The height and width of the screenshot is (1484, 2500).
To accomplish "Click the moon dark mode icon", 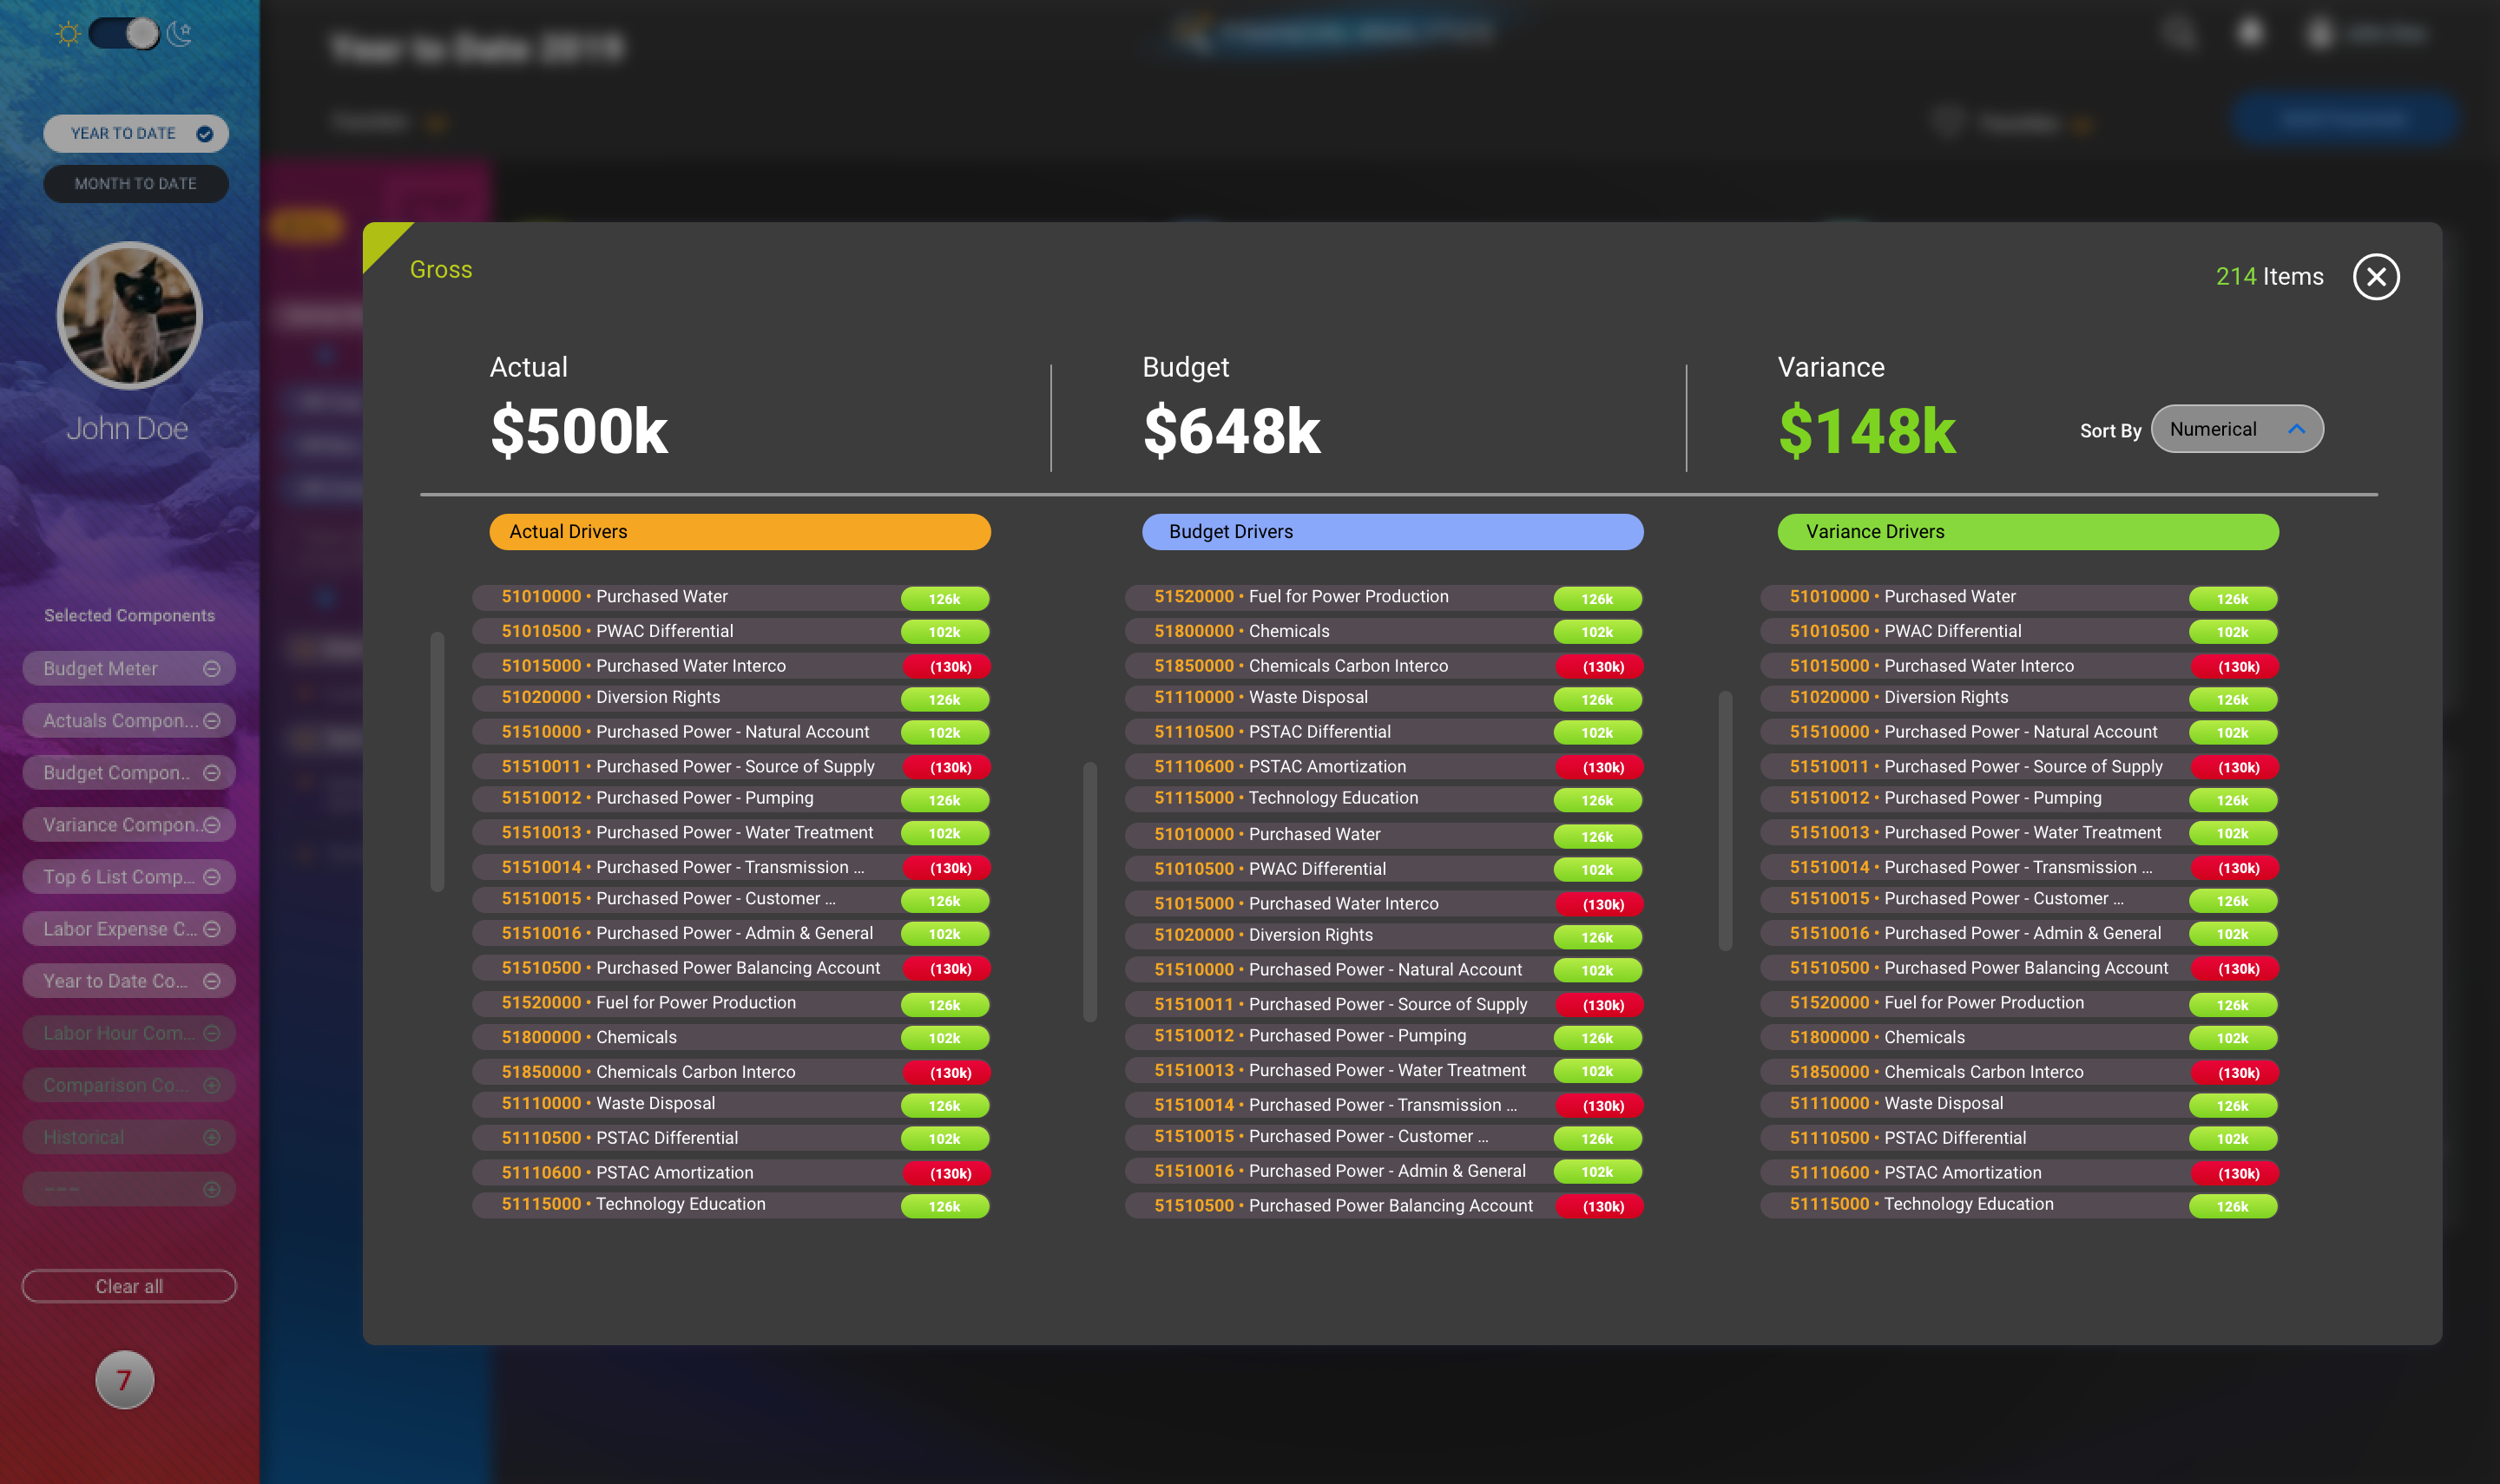I will tap(180, 34).
